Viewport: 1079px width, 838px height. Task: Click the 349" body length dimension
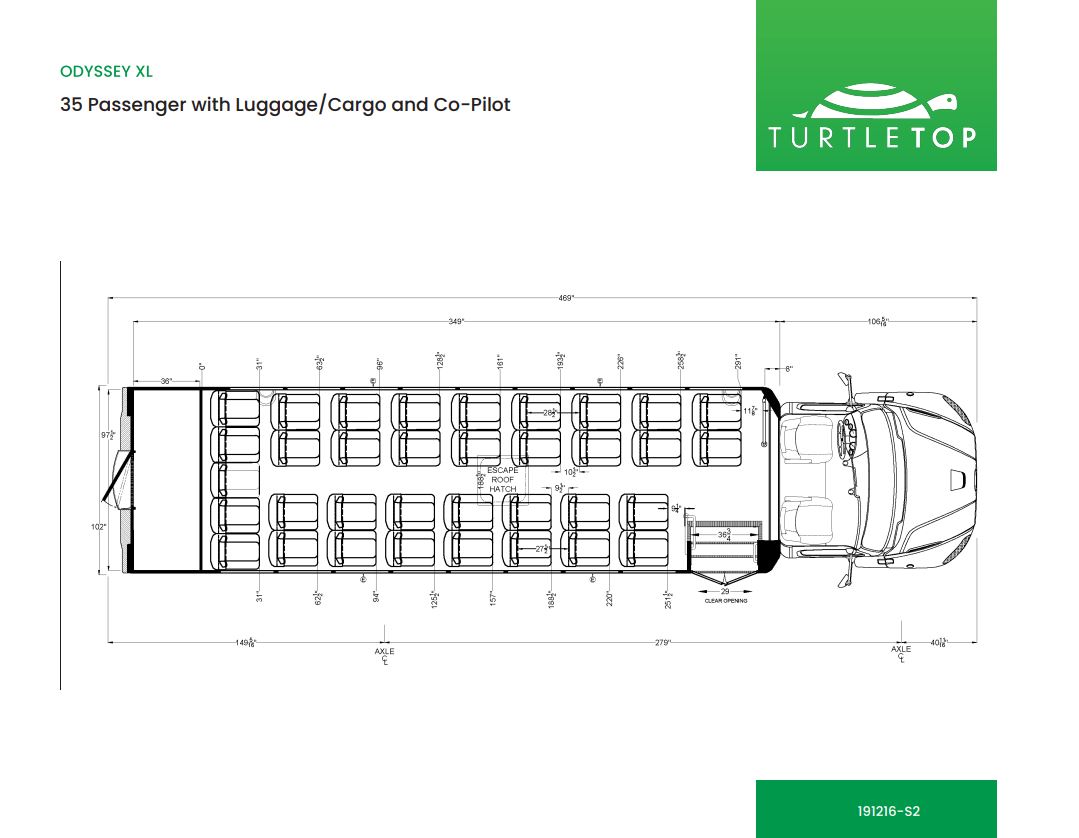point(456,321)
